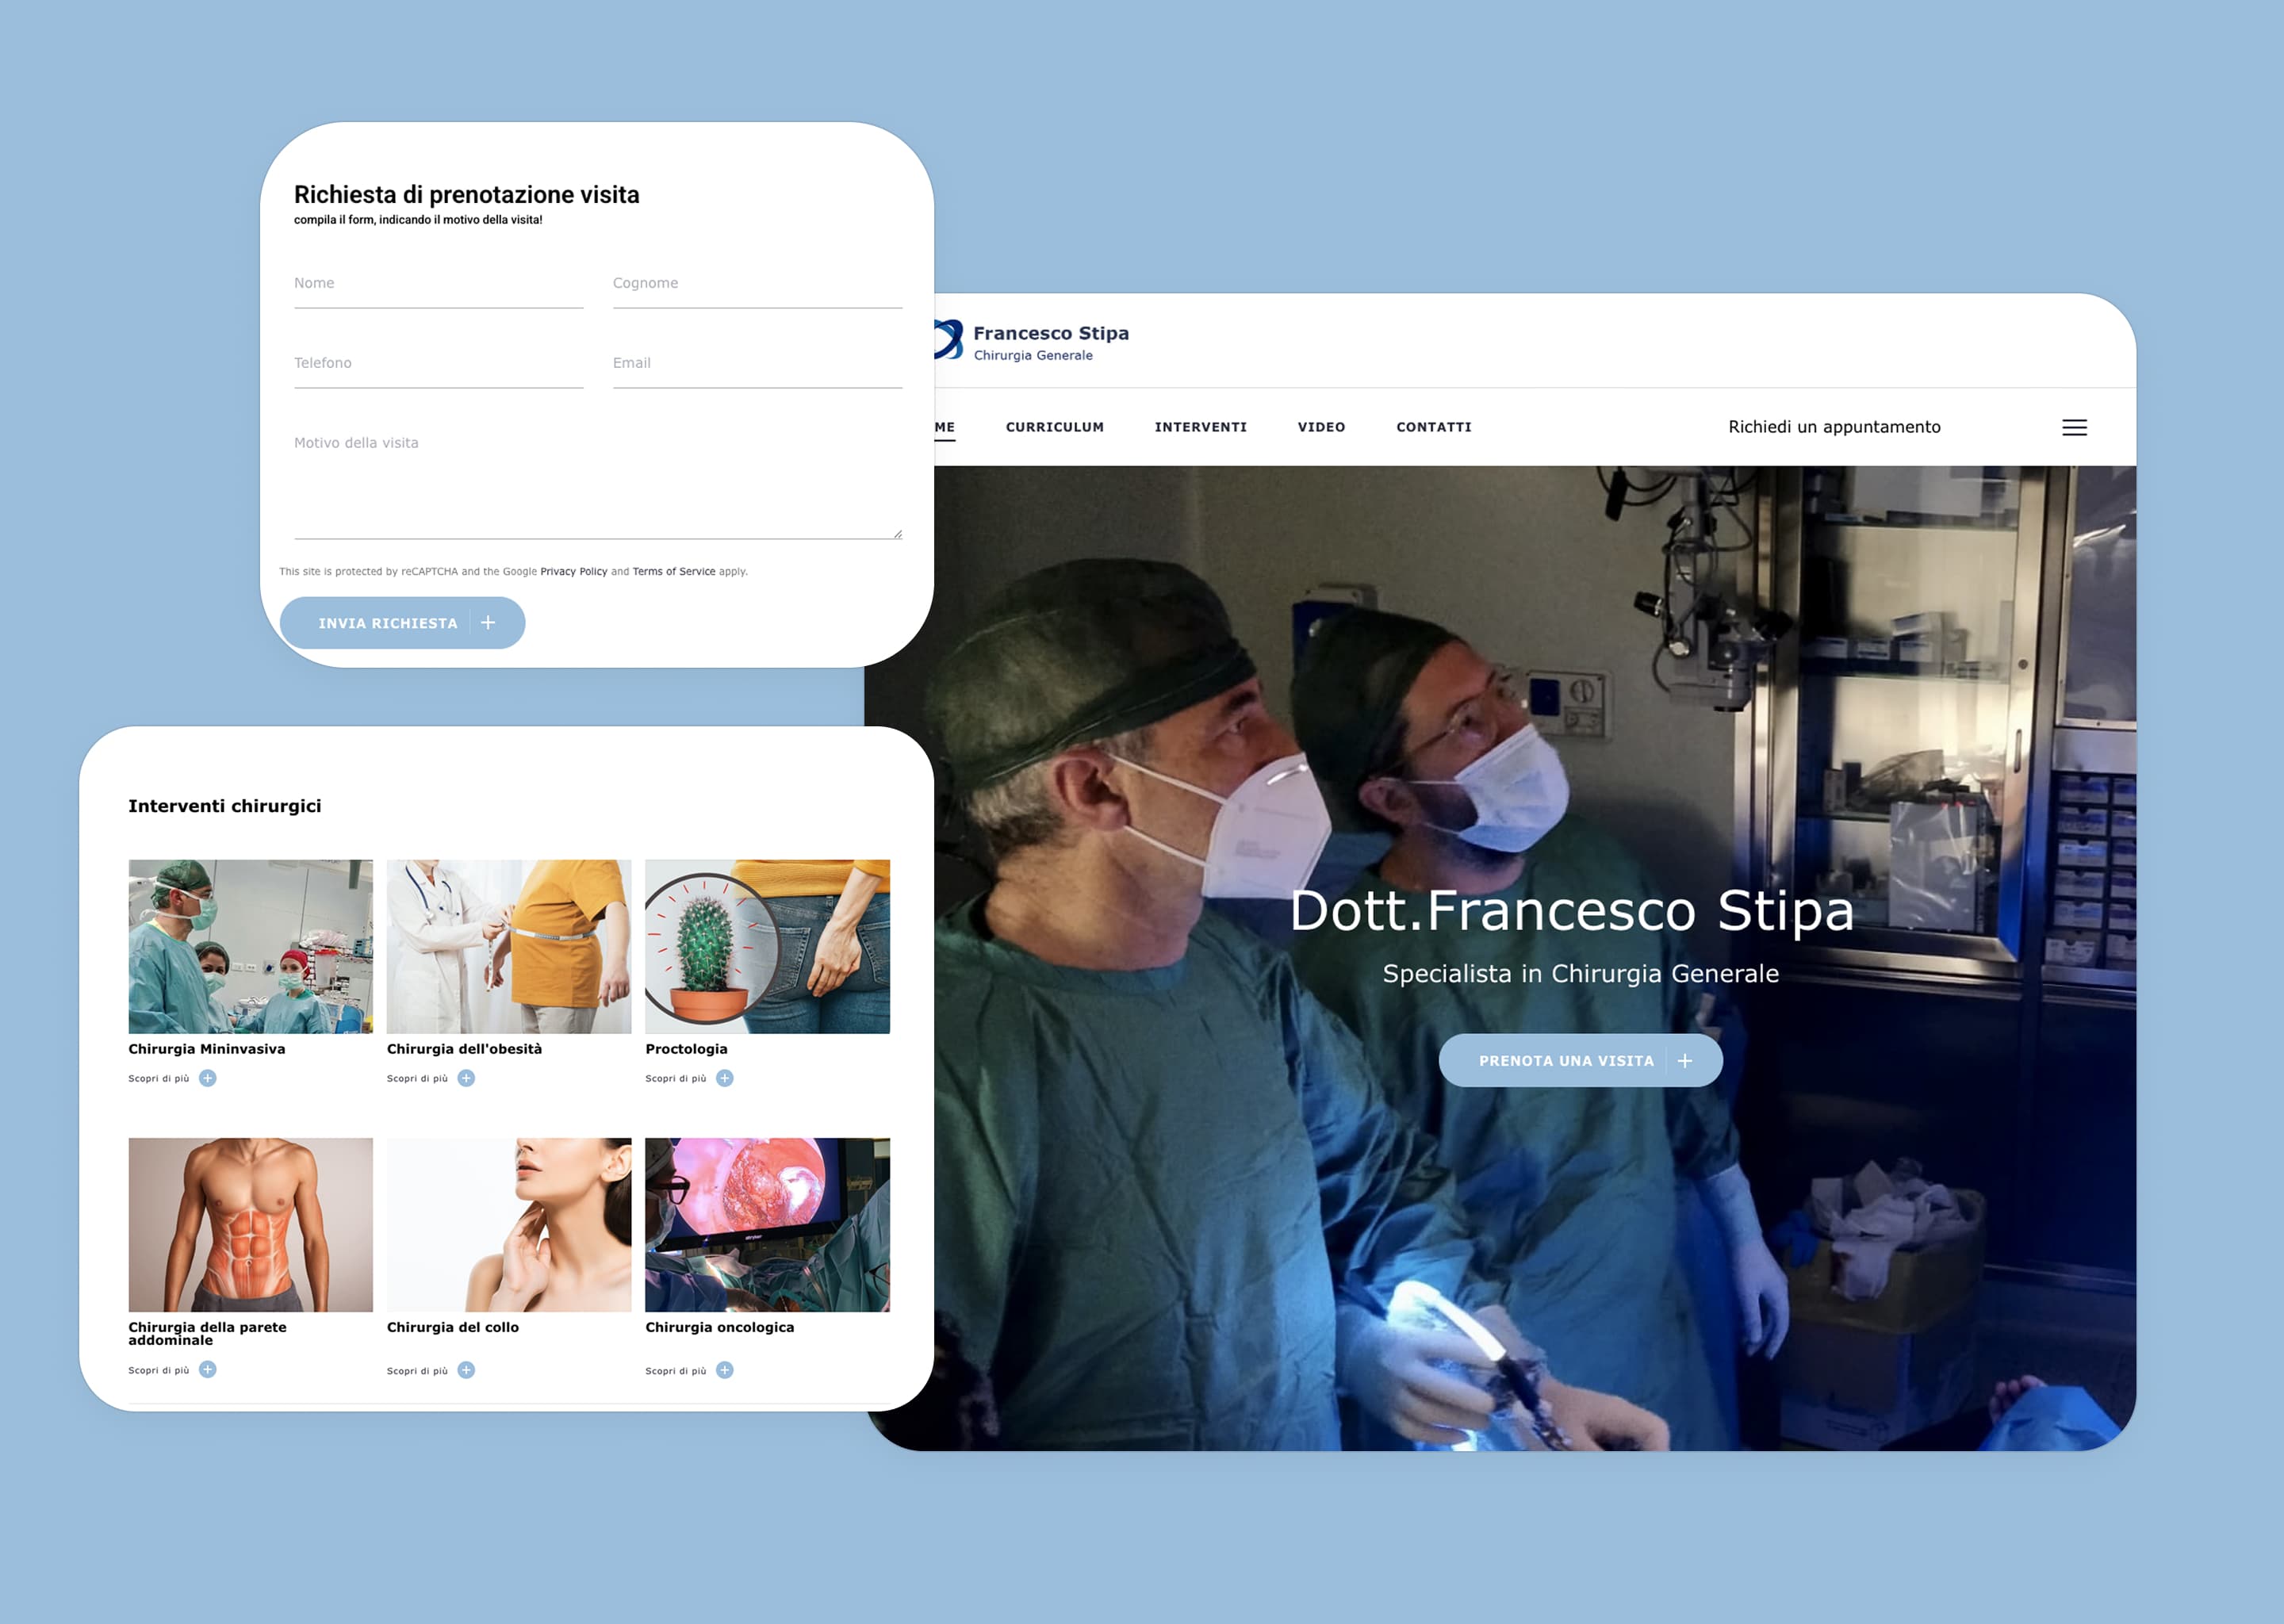
Task: Open the hamburger menu icon
Action: point(2073,427)
